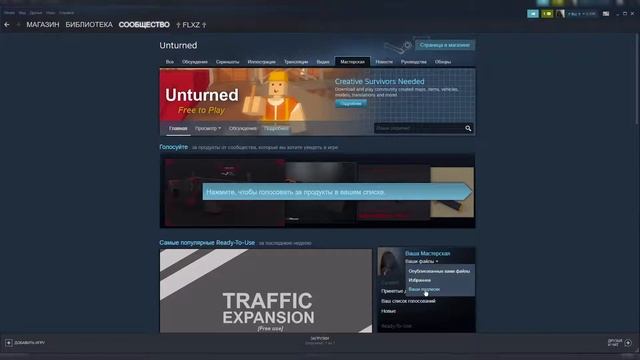This screenshot has width=640, height=360.
Task: Open Ваш список голосований link
Action: coord(408,301)
